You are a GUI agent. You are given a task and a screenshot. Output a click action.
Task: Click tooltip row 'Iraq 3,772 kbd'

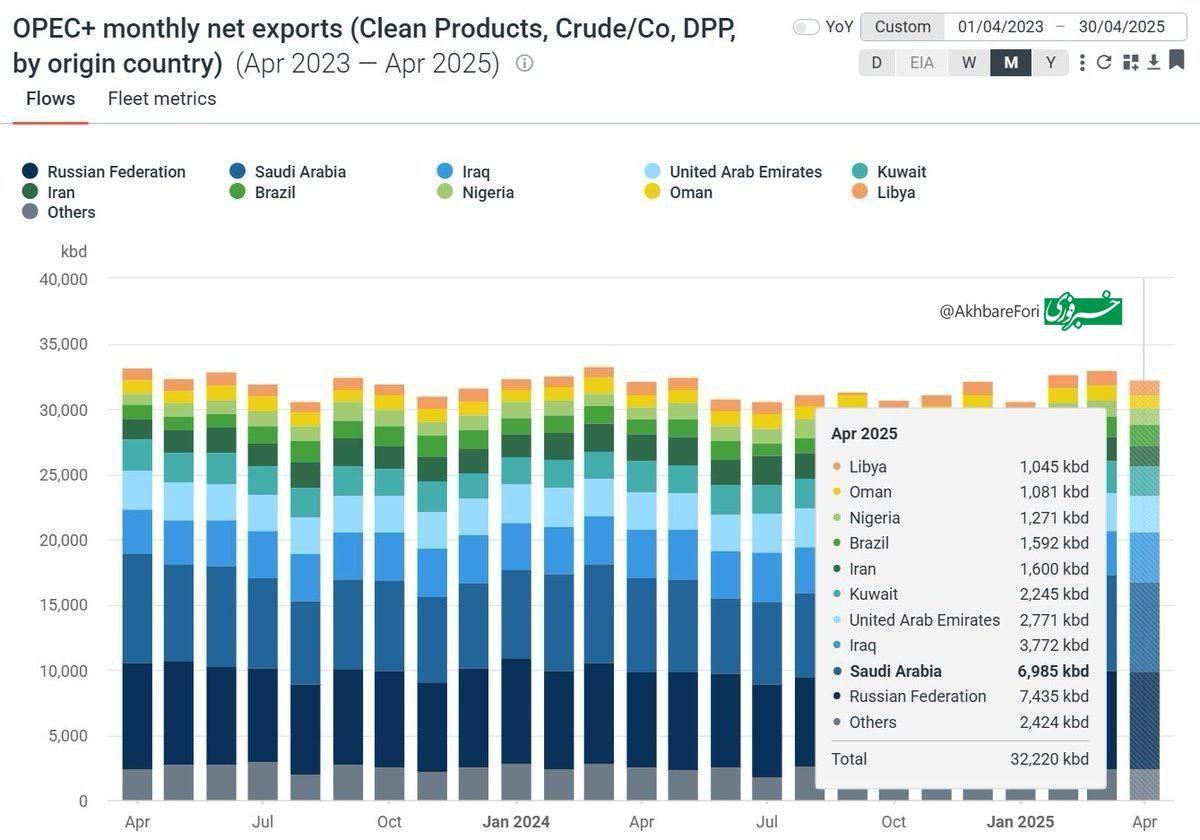pyautogui.click(x=961, y=646)
